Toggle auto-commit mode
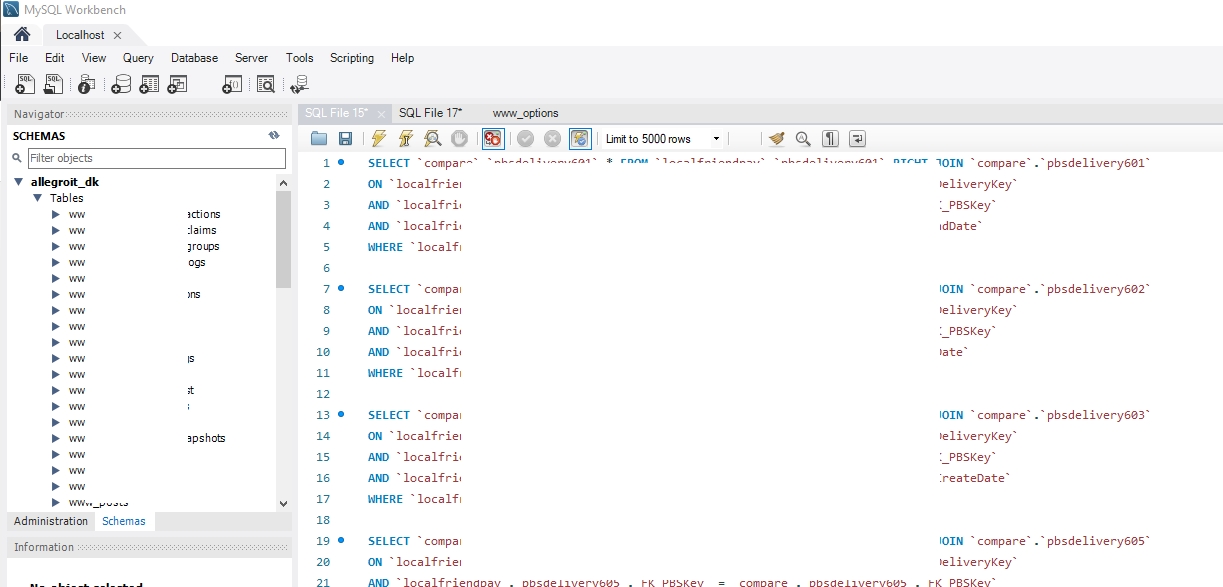This screenshot has height=587, width=1223. tap(579, 138)
